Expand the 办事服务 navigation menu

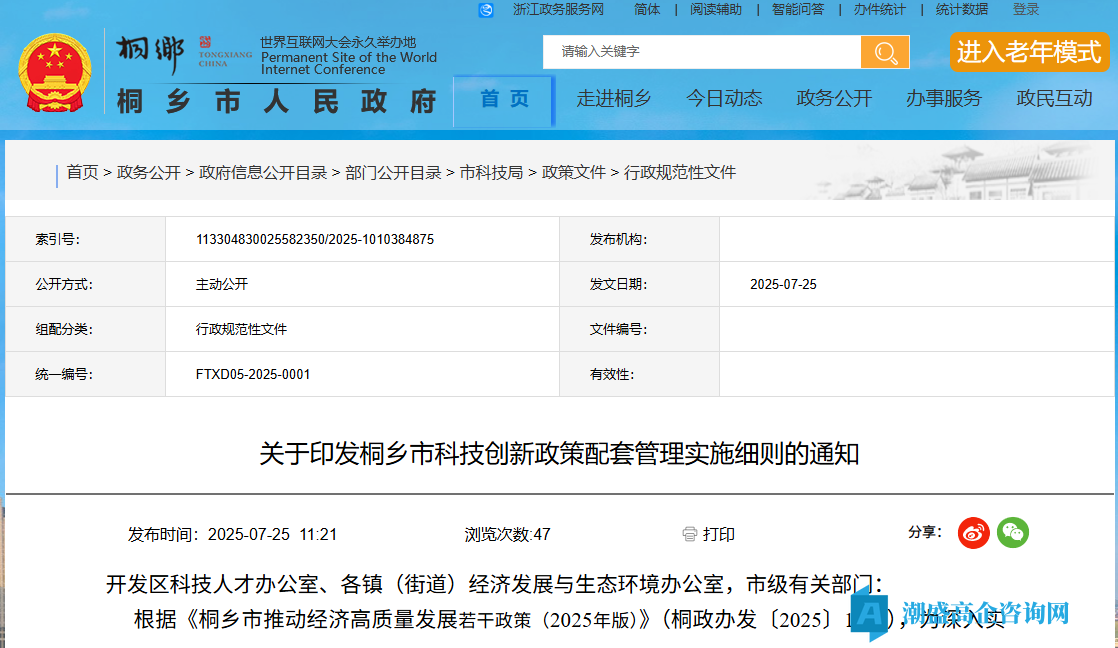(943, 99)
